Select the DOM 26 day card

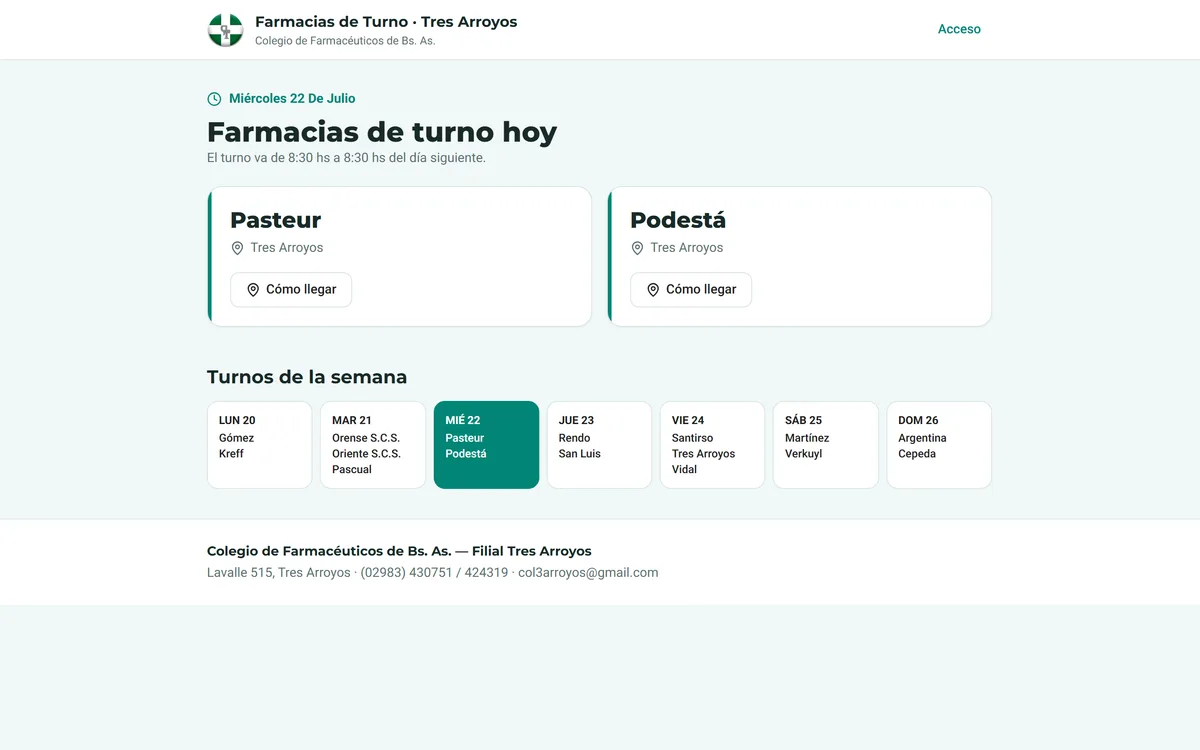pyautogui.click(x=939, y=445)
